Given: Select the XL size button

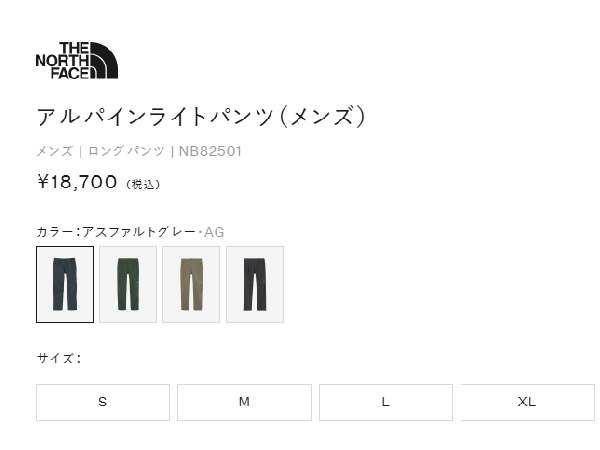Looking at the screenshot, I should click(527, 402).
